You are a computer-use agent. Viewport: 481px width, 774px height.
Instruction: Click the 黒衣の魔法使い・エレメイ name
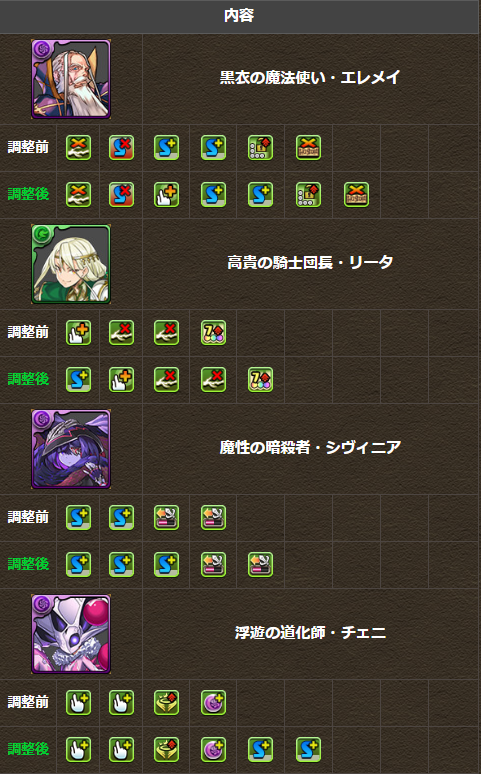[310, 77]
